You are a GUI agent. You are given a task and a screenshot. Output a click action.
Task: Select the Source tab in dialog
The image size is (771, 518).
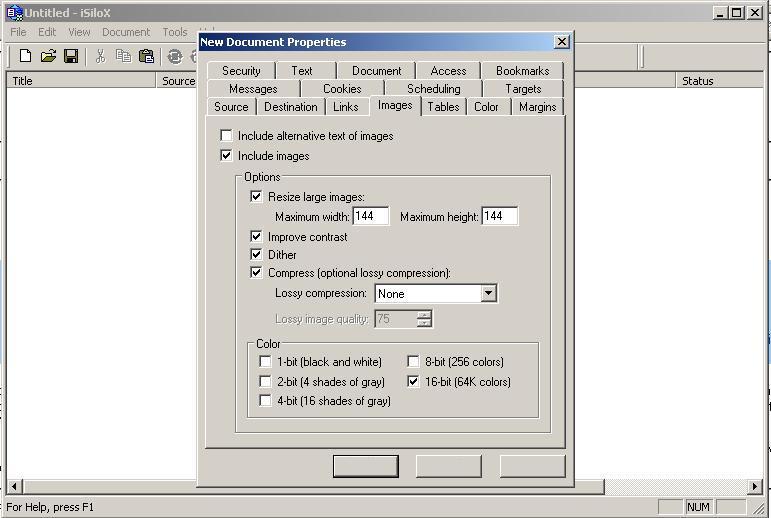point(231,107)
